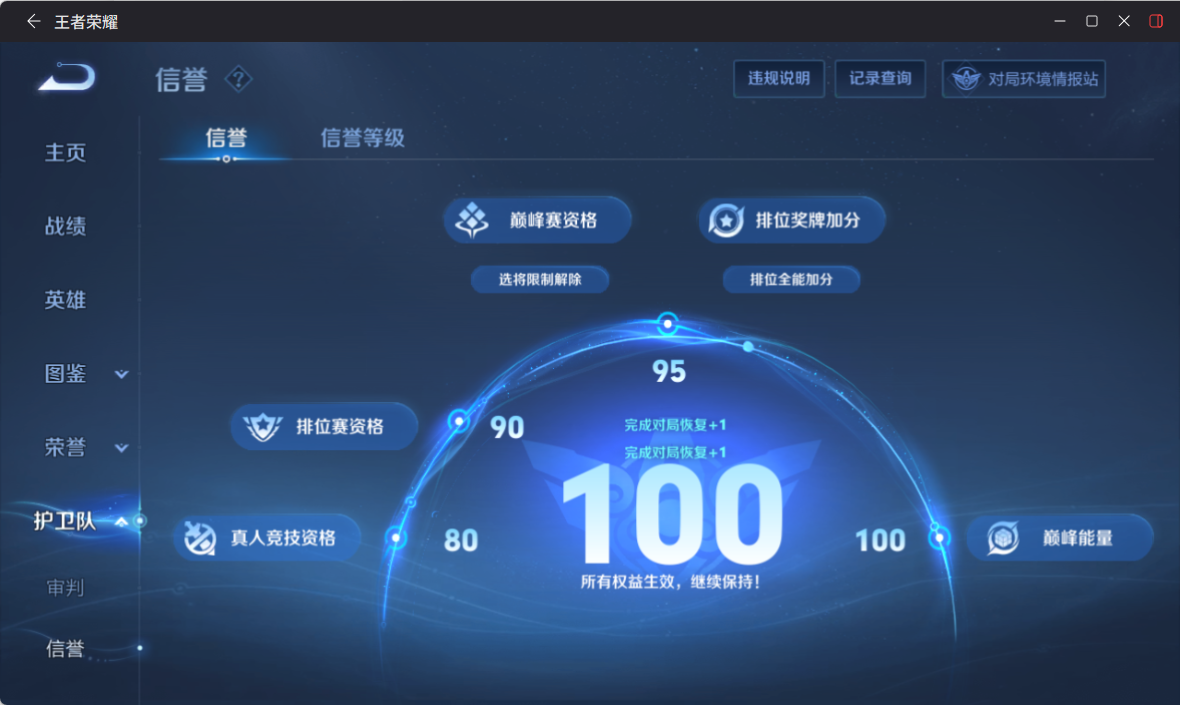This screenshot has width=1180, height=705.
Task: Open the 巅峰赛资格 diamond icon
Action: point(473,218)
